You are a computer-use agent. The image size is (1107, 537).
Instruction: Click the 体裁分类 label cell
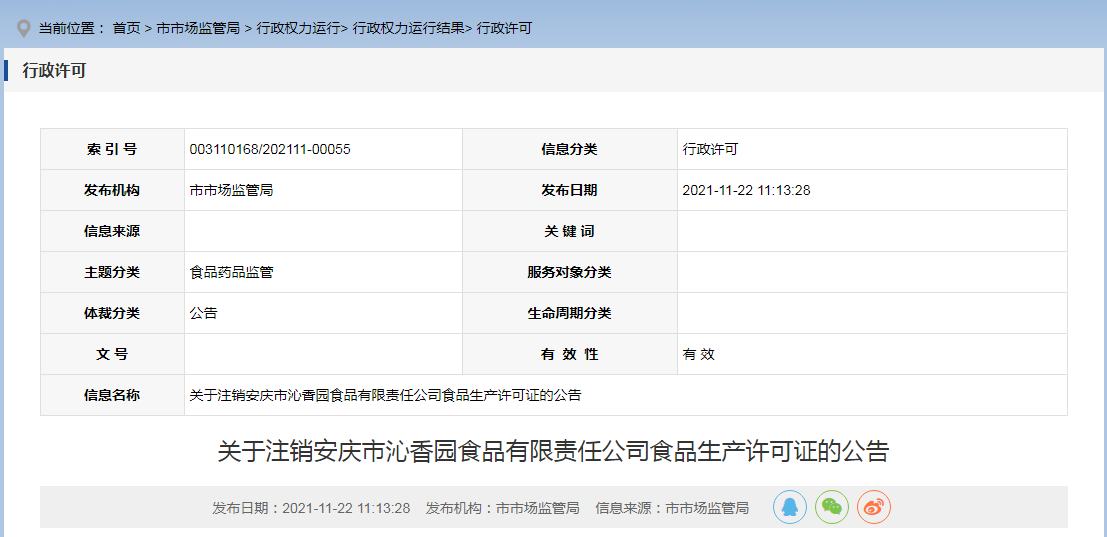click(x=112, y=313)
